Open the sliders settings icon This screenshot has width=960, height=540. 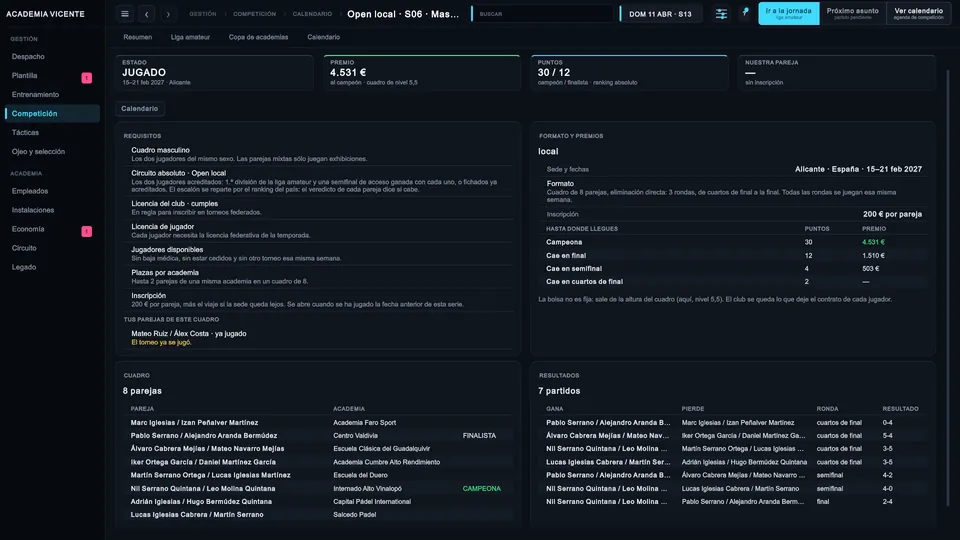[x=721, y=13]
